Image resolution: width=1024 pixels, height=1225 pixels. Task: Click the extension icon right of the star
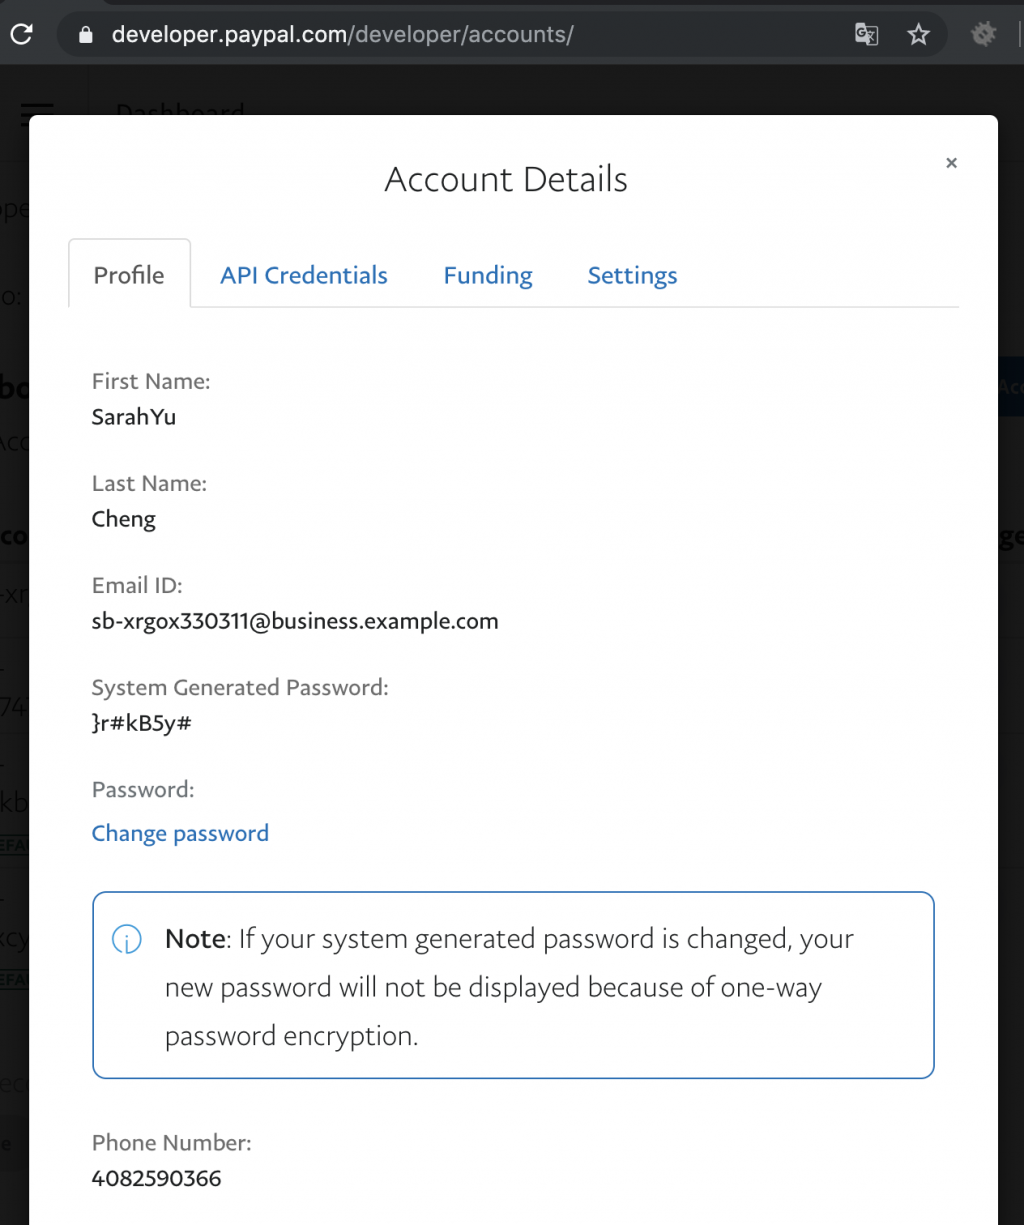point(984,35)
